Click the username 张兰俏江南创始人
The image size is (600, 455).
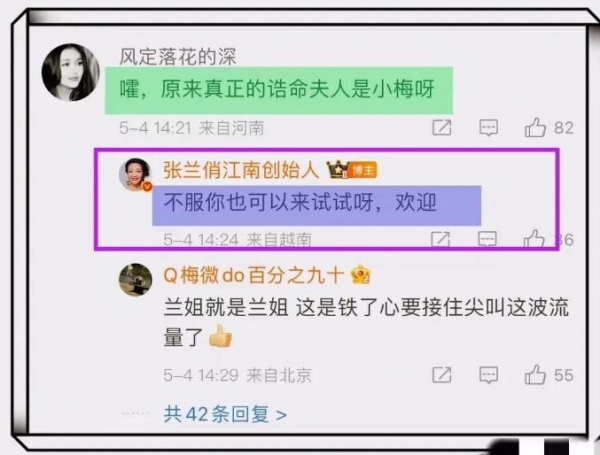tap(241, 170)
